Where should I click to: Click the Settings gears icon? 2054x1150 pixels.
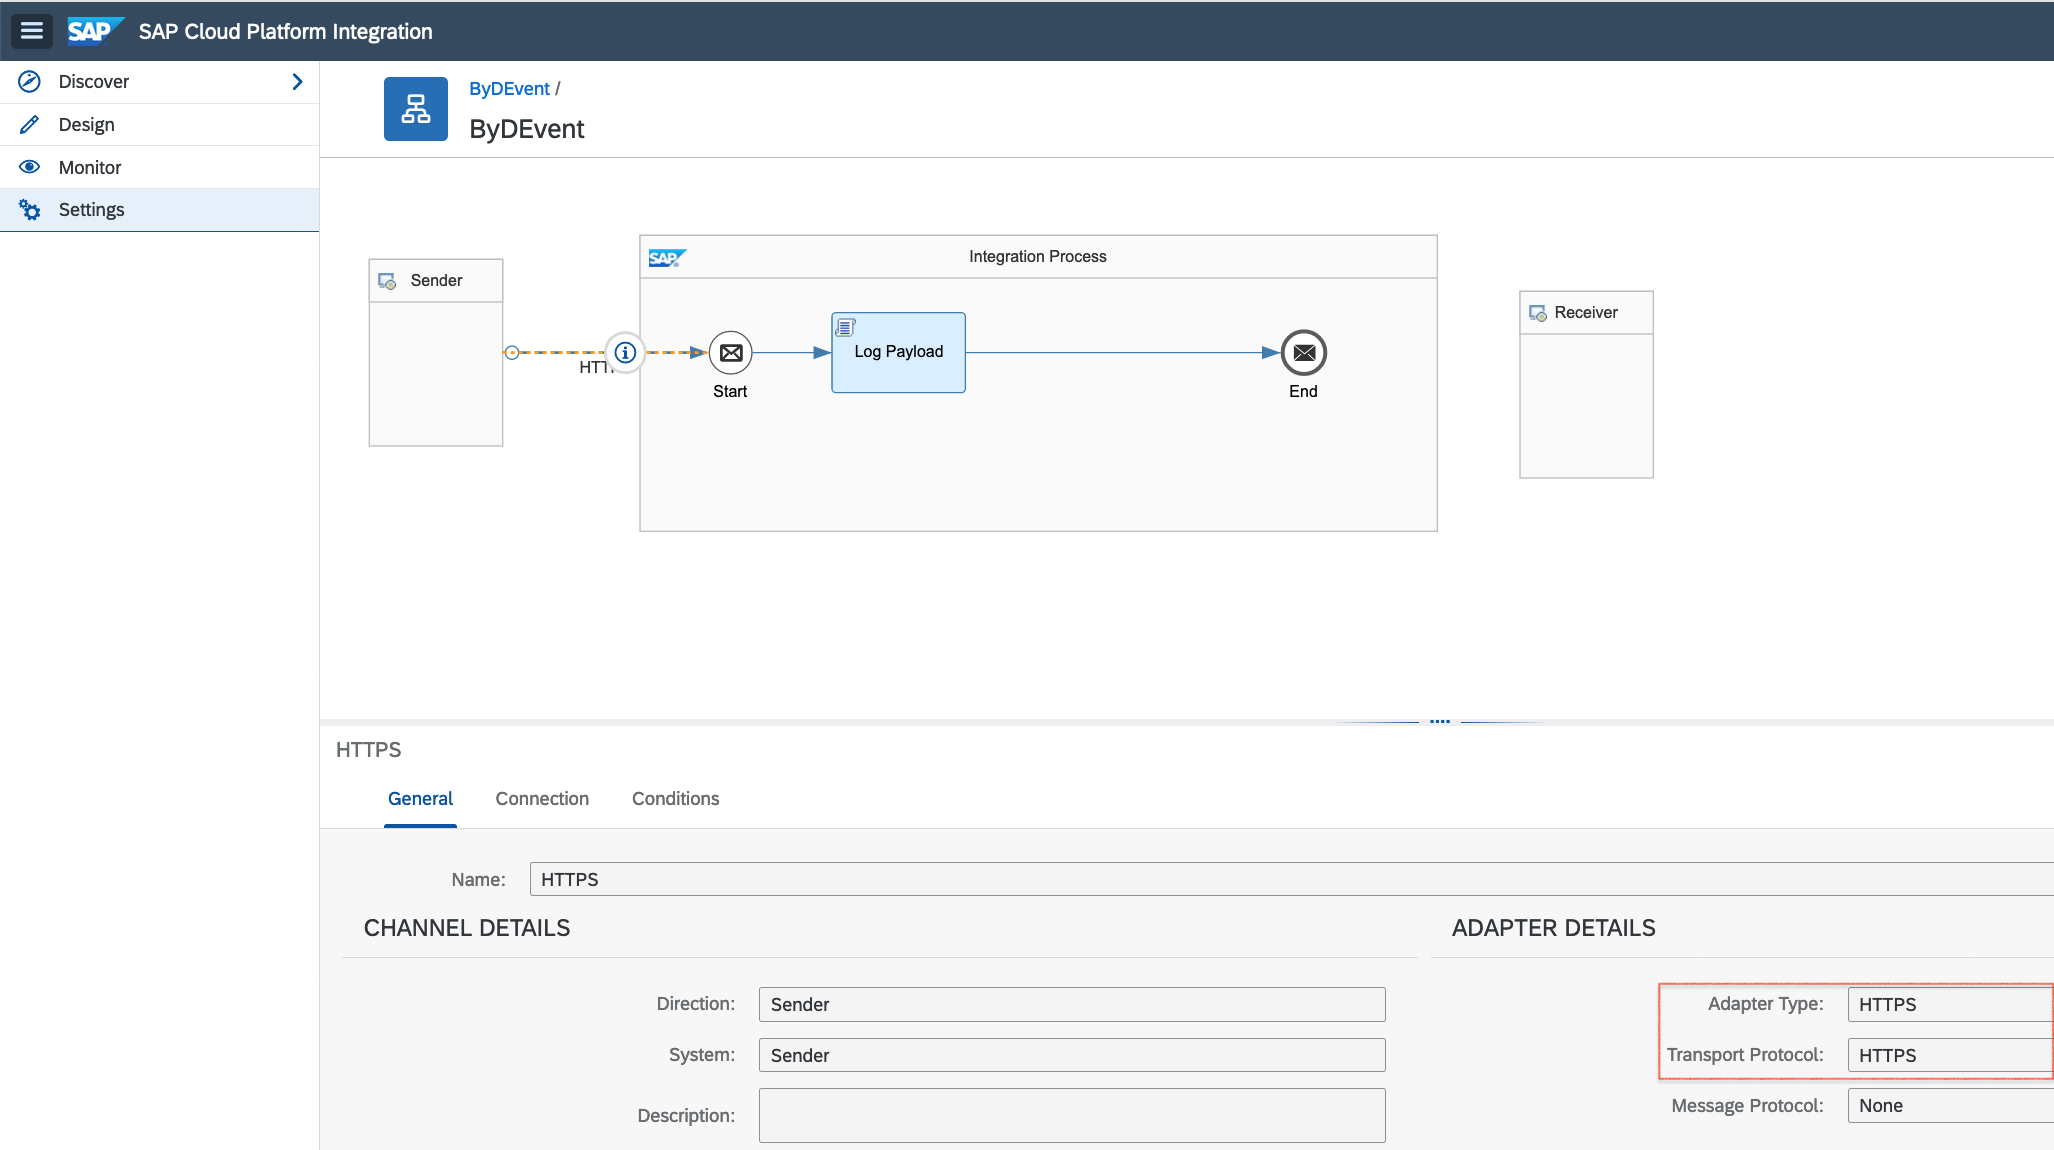pos(30,210)
